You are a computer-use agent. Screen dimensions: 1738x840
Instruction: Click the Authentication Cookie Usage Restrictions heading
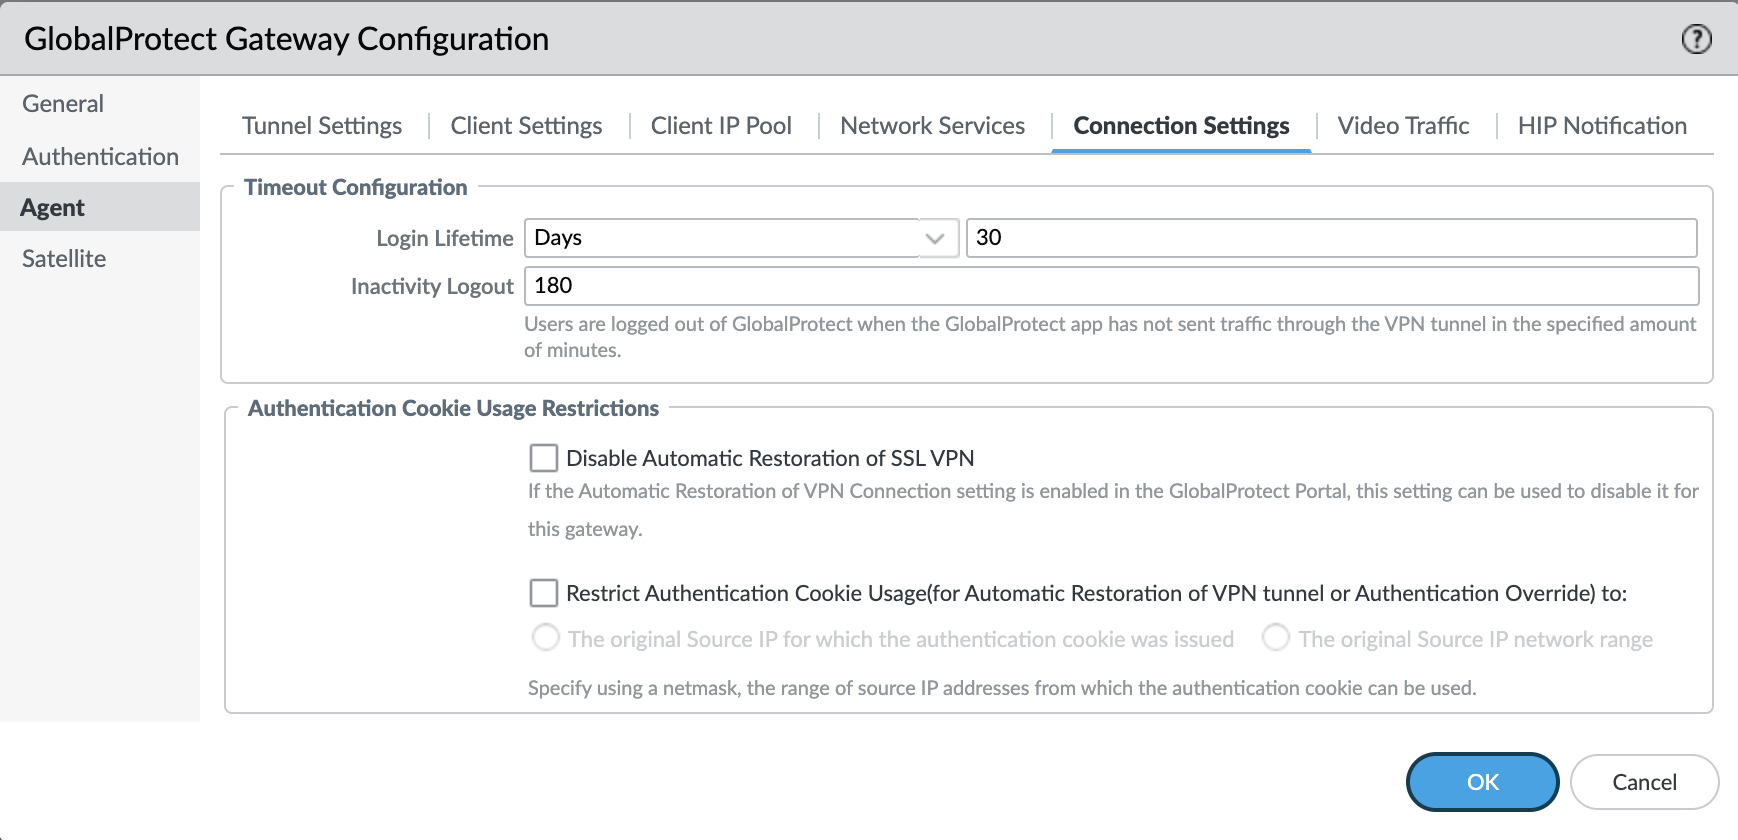click(x=453, y=409)
